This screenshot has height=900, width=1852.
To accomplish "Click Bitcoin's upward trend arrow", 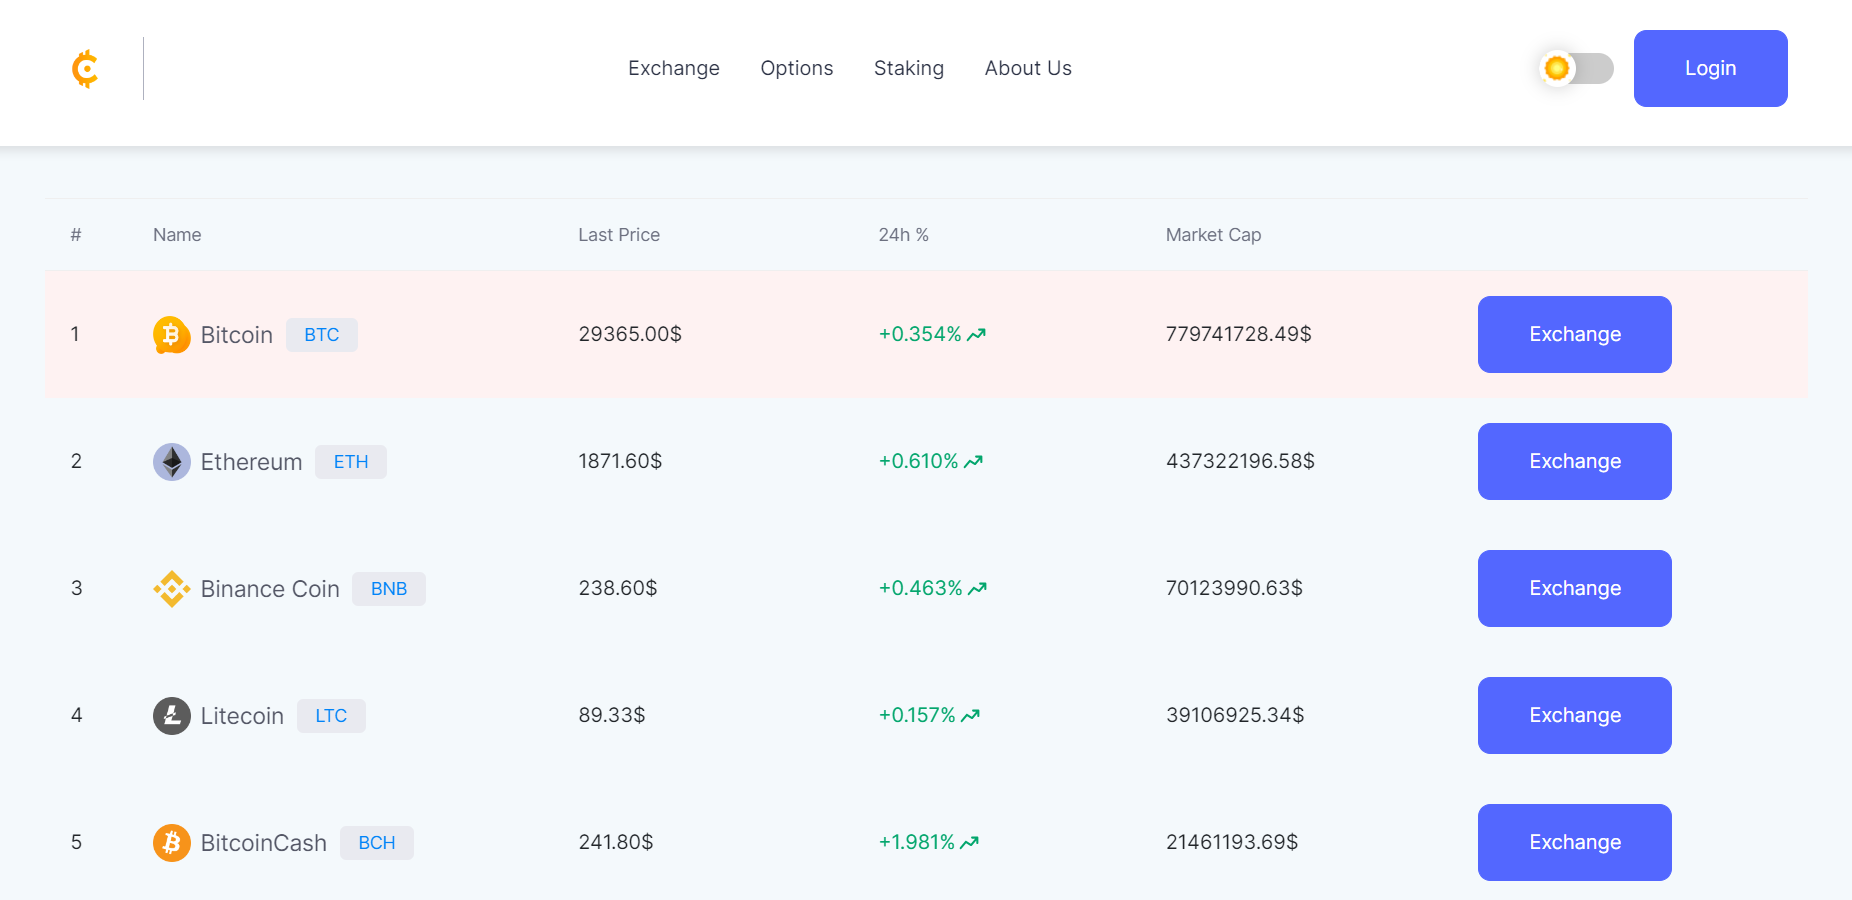I will (977, 335).
